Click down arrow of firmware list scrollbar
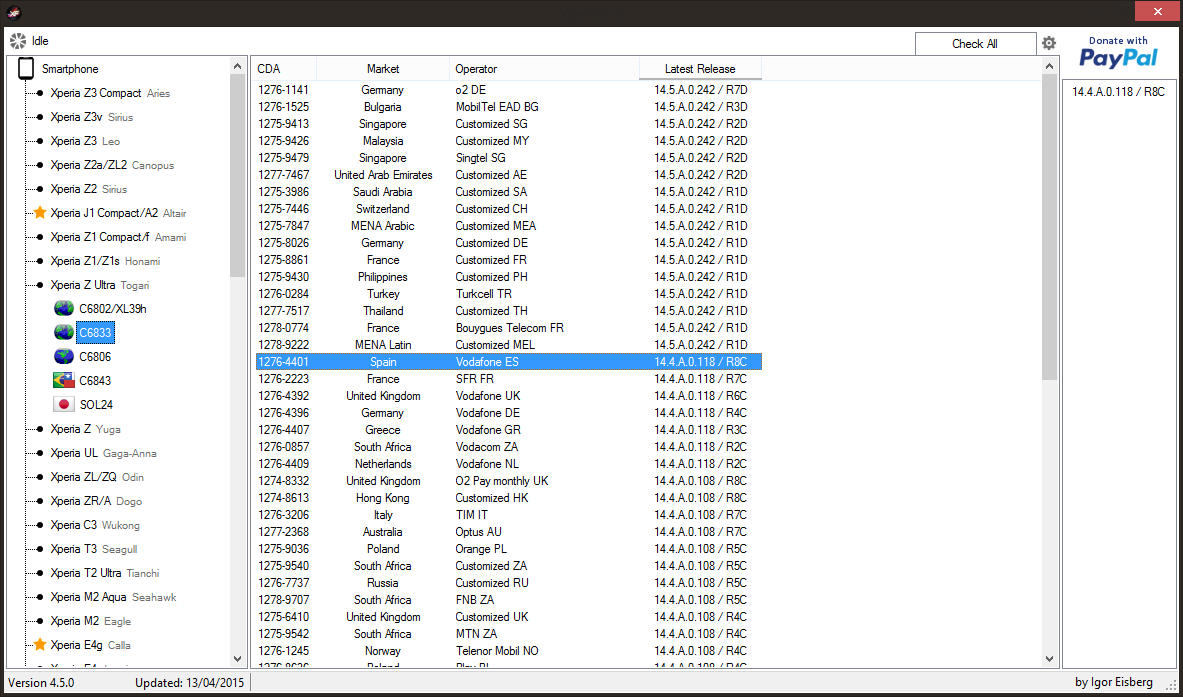Screen dimensions: 1183x697 click(x=1049, y=659)
